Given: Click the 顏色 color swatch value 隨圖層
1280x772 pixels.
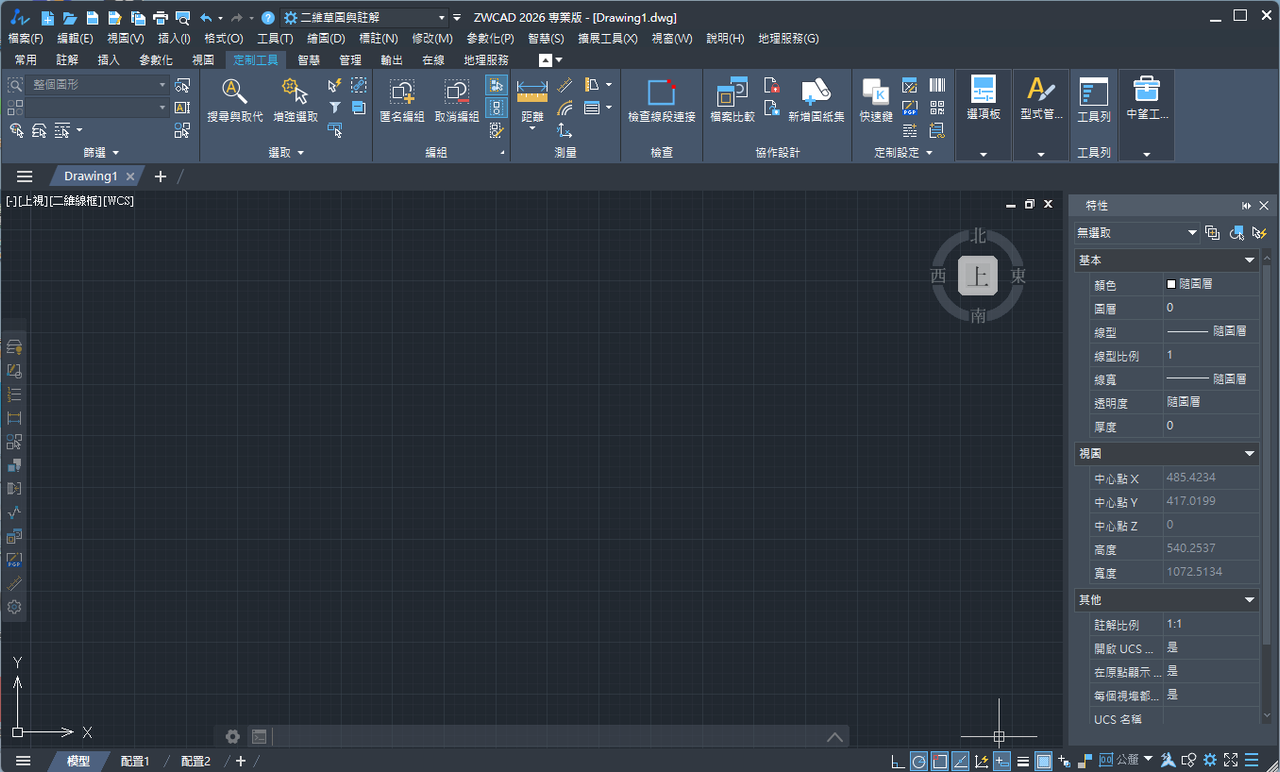Looking at the screenshot, I should (x=1210, y=284).
